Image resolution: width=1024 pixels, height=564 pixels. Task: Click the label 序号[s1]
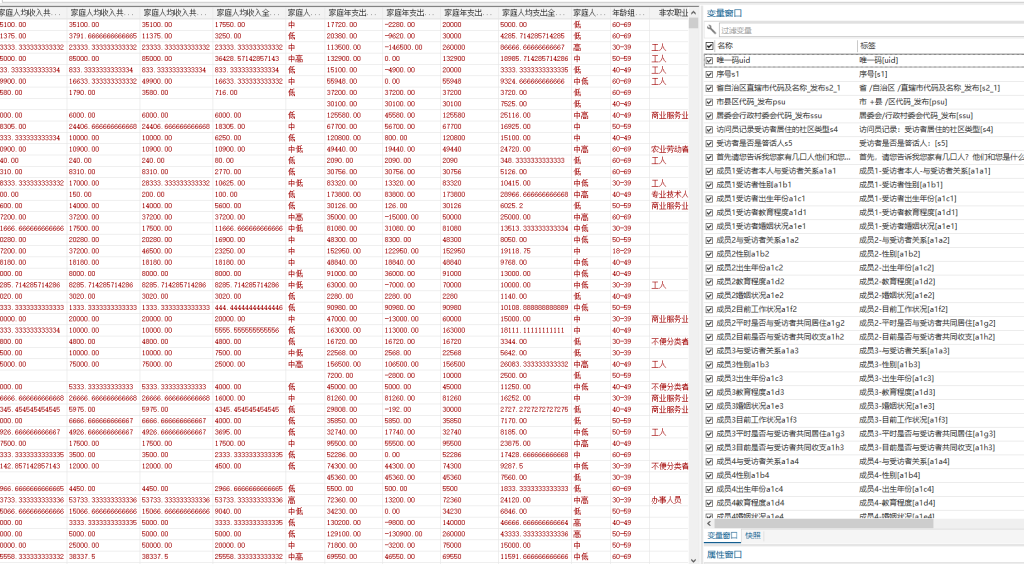tap(873, 74)
